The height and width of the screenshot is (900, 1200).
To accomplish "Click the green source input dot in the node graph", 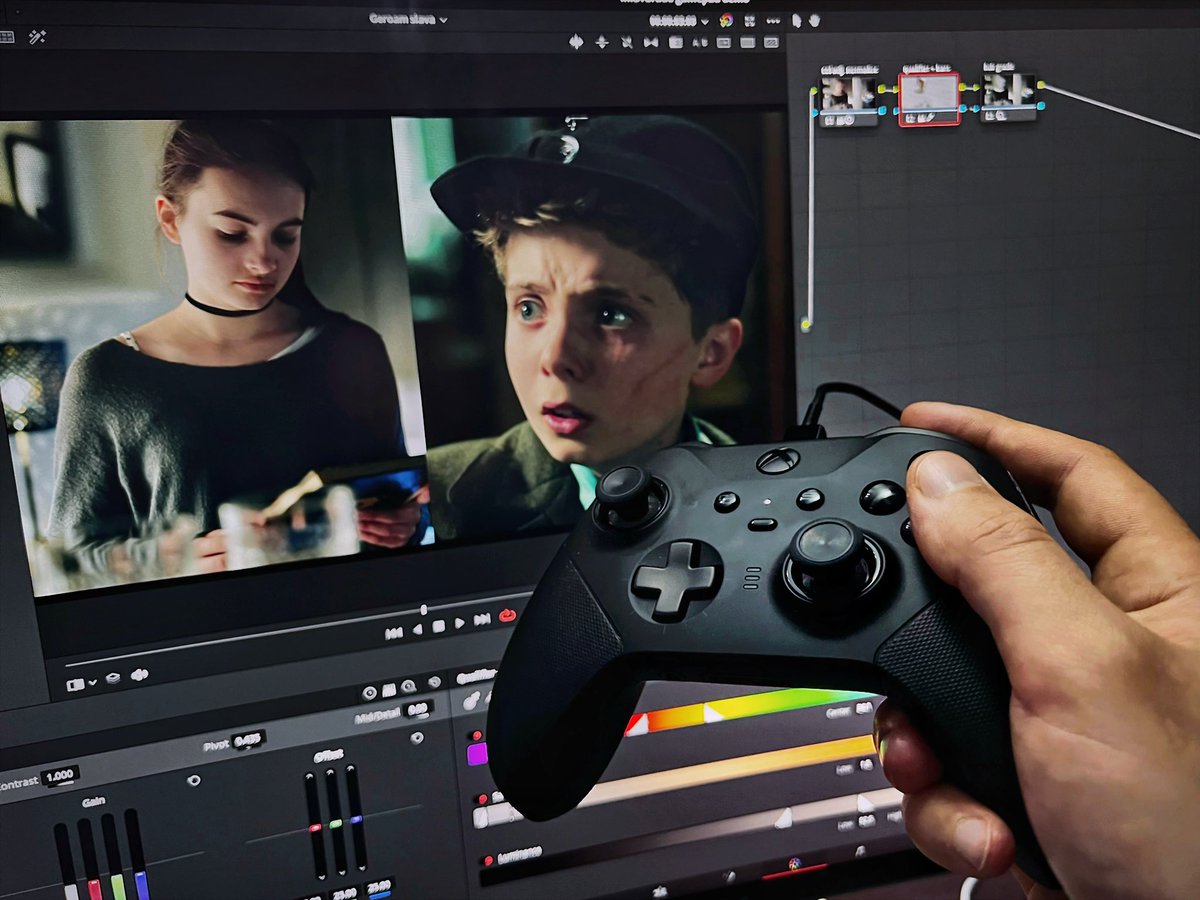I will coord(806,326).
